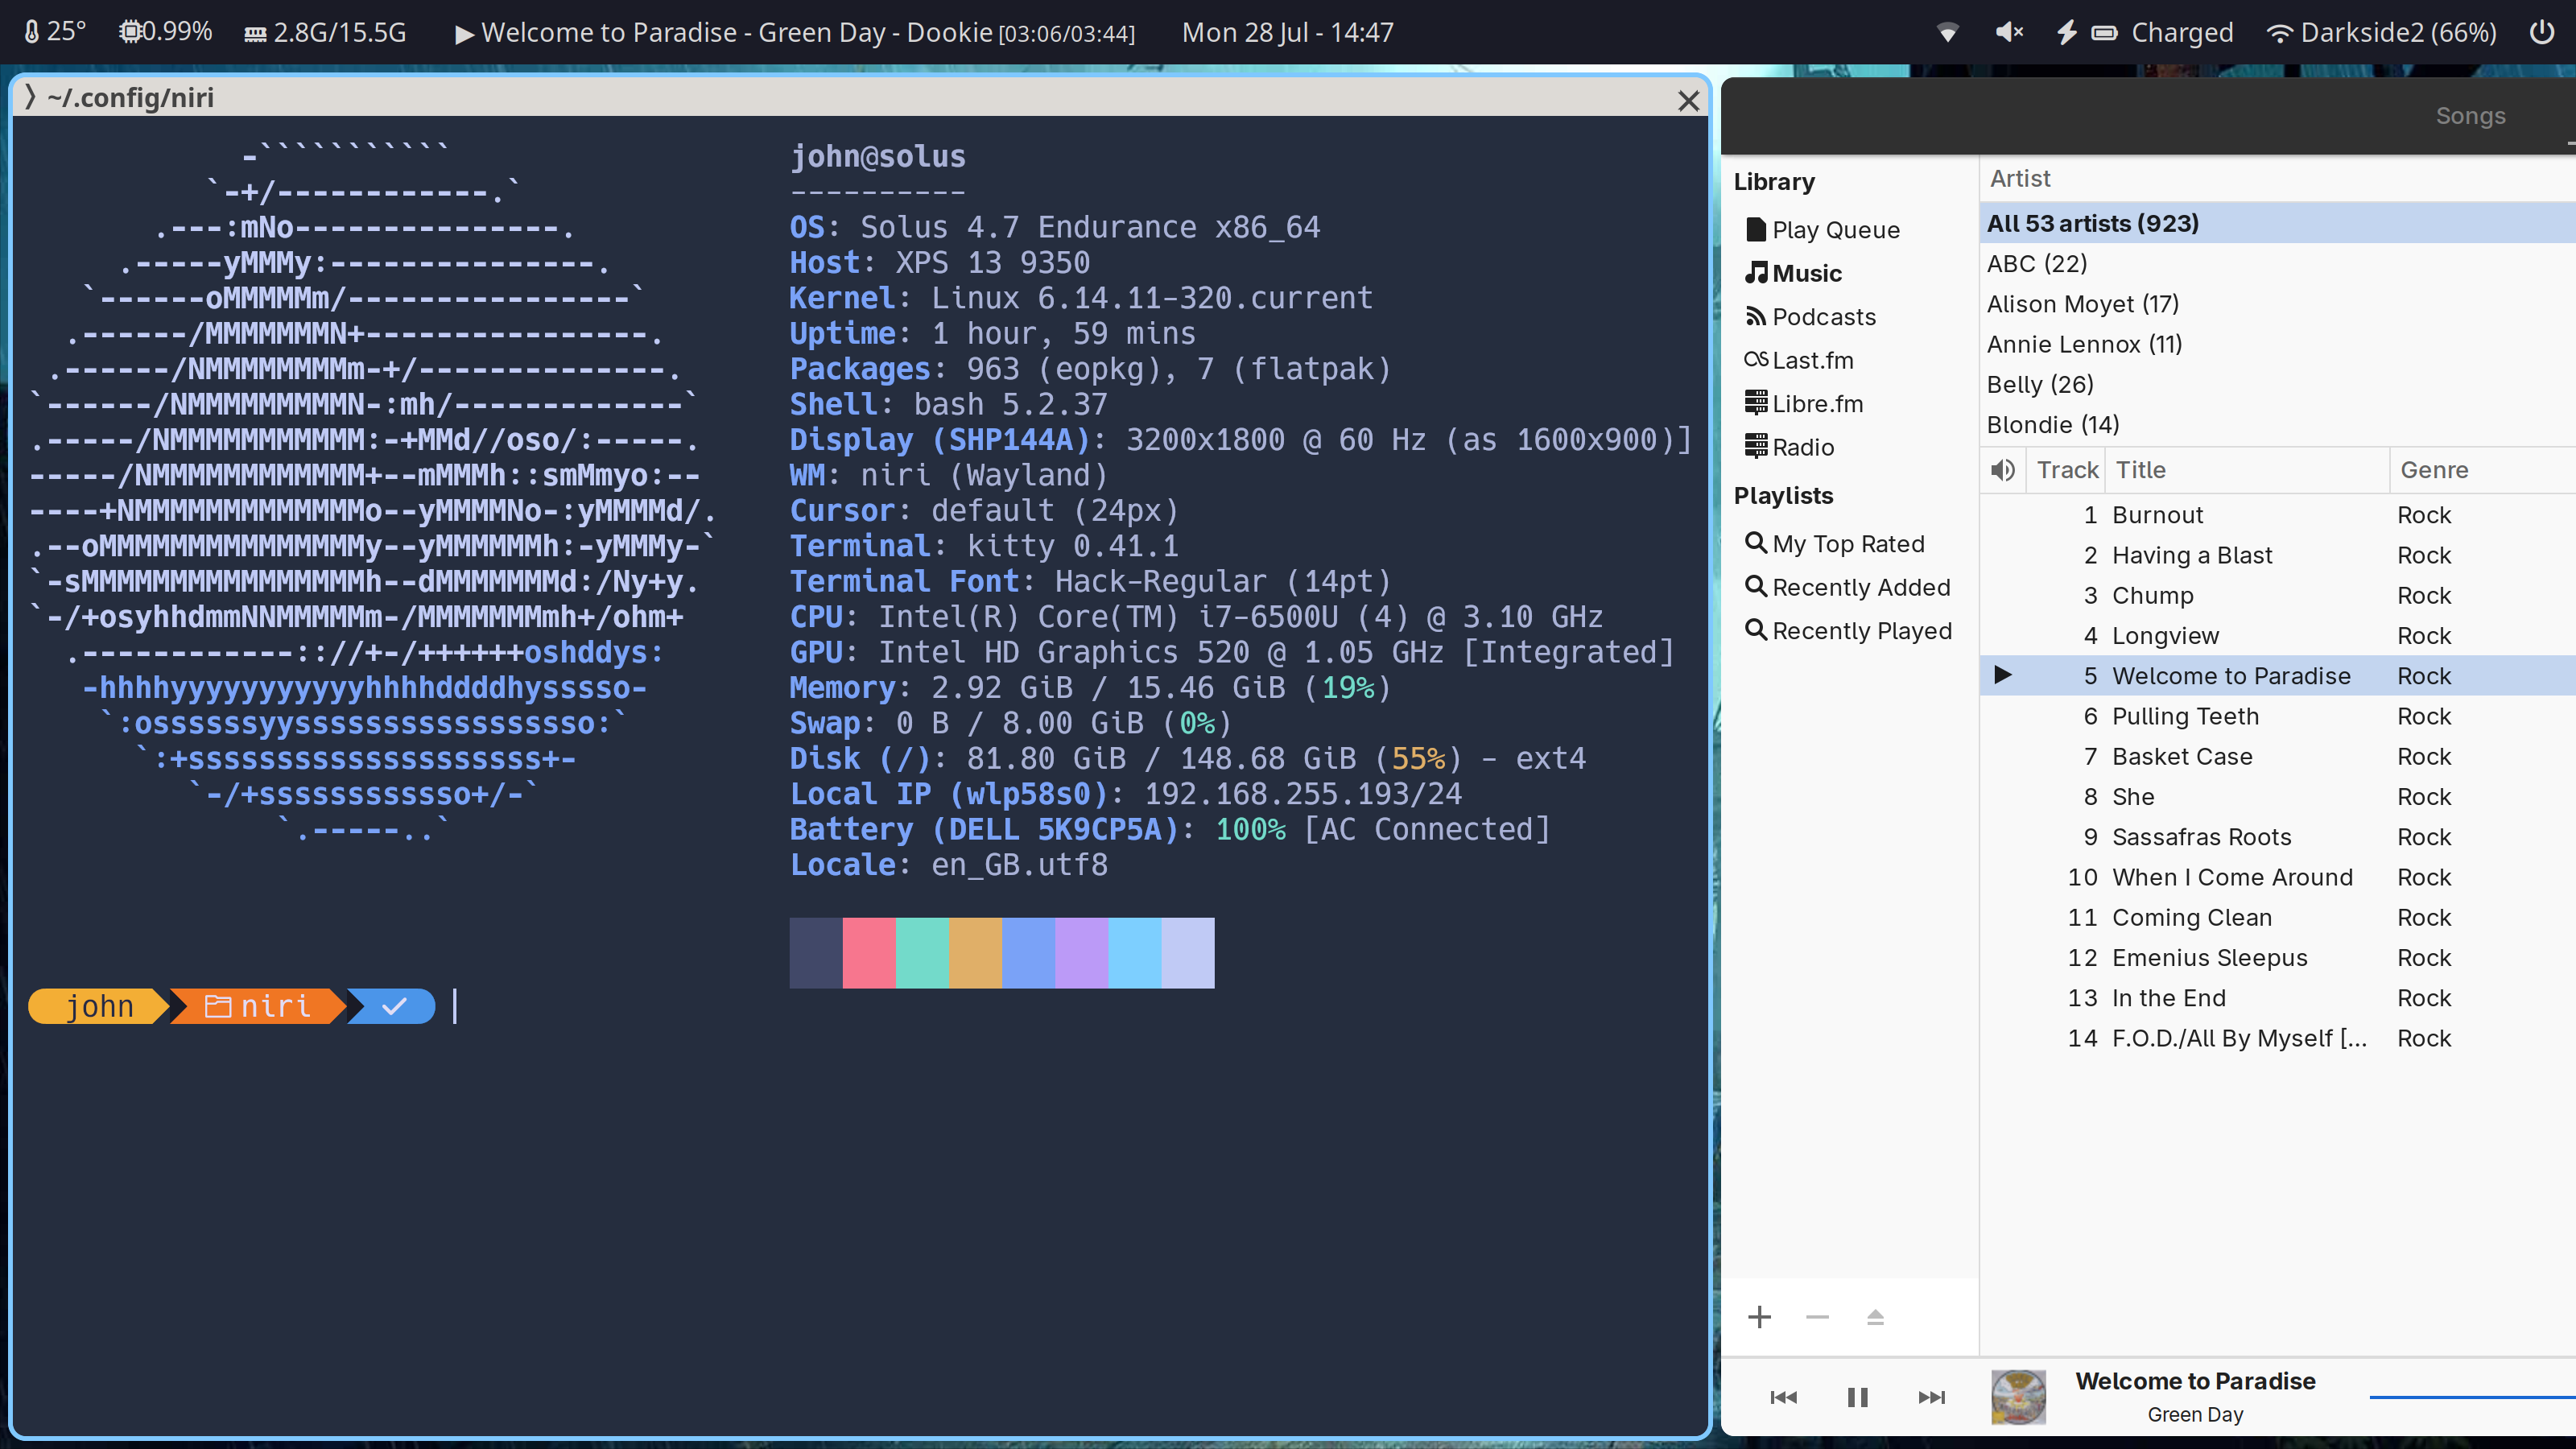Screen dimensions: 2576x1449
Task: Open the Darkside2 Wi-Fi network indicator
Action: [2381, 32]
